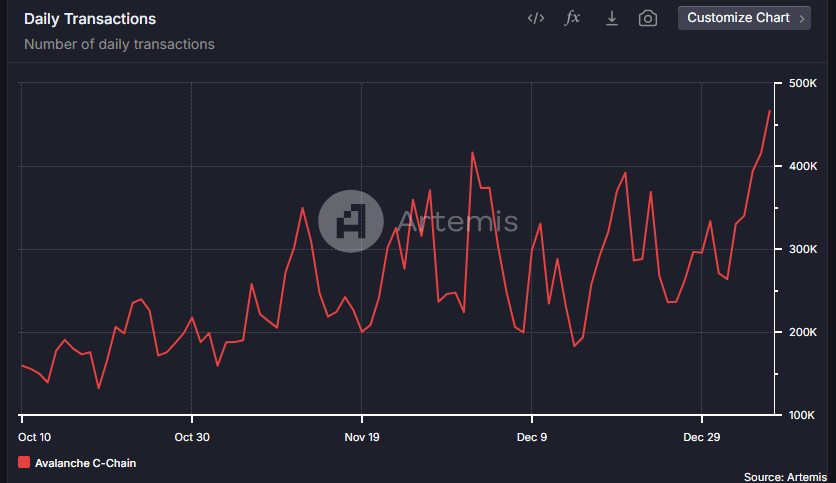Open the fx formula icon

572,18
